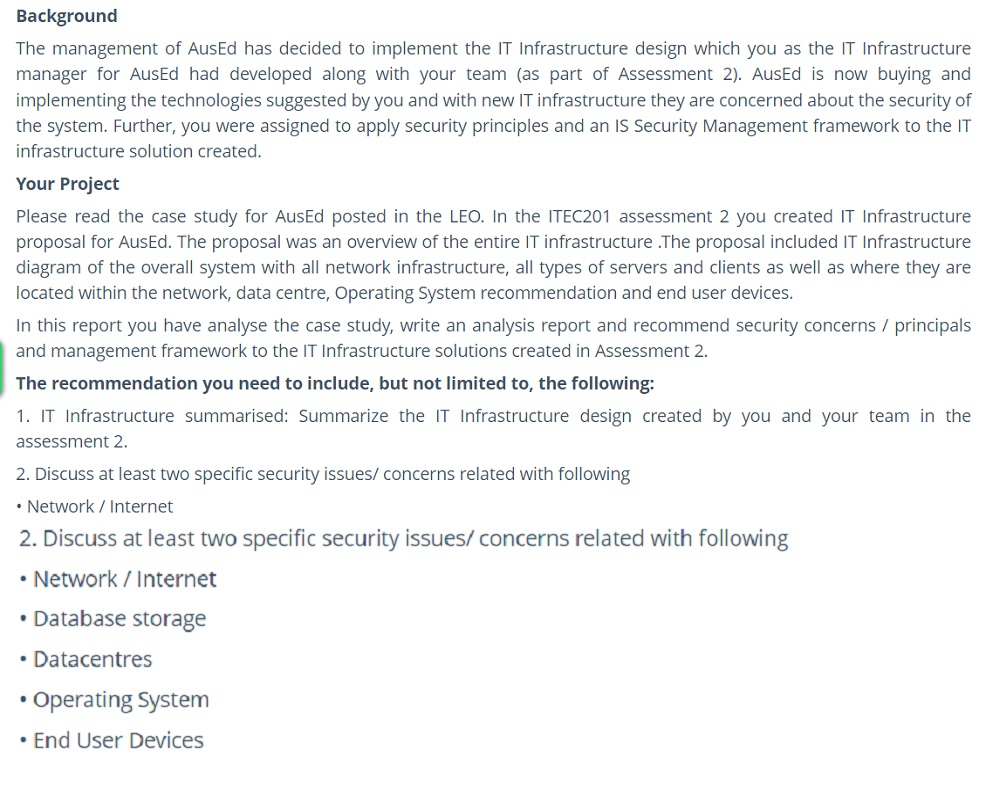Click the bold "Your Project" heading
The height and width of the screenshot is (809, 989).
click(67, 184)
